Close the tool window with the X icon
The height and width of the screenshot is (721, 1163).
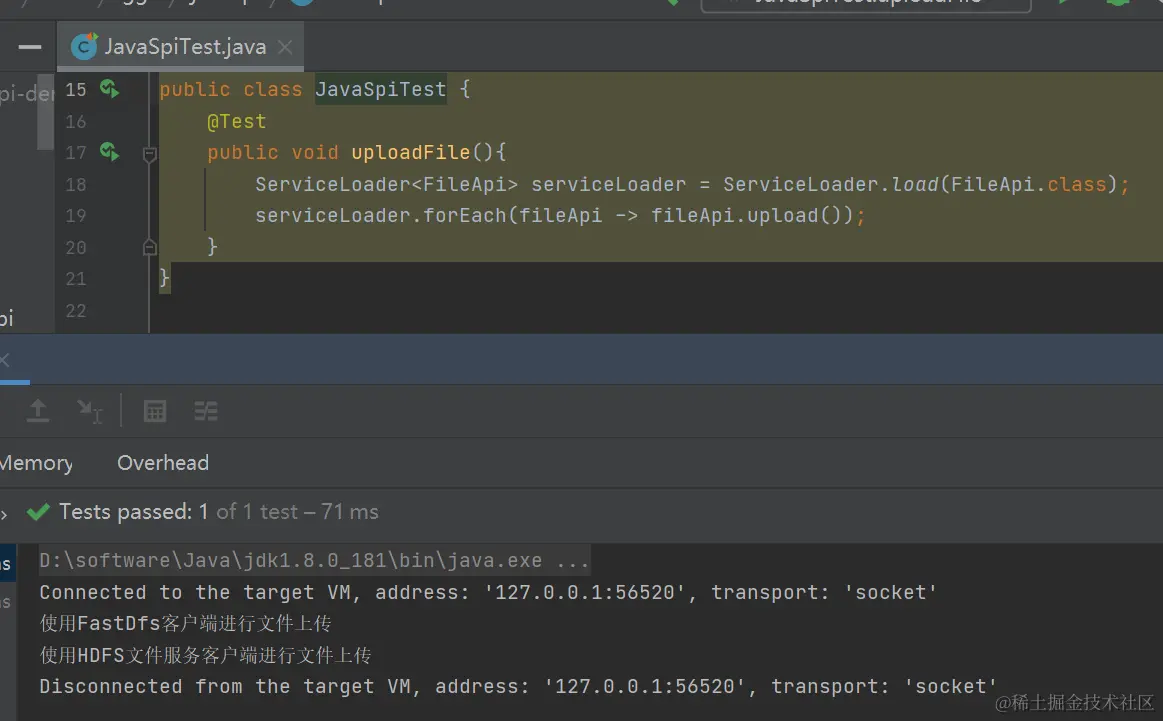pos(4,360)
